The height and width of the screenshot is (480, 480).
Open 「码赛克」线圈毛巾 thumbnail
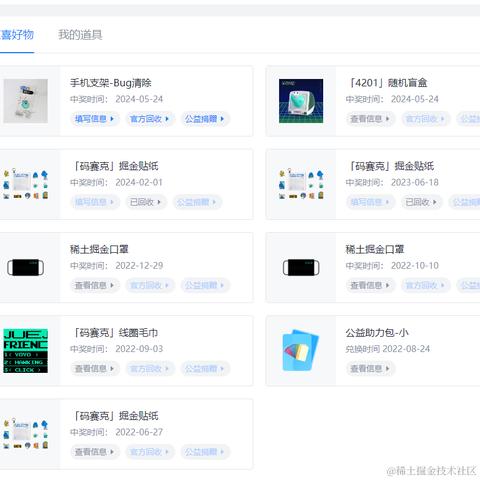click(26, 351)
